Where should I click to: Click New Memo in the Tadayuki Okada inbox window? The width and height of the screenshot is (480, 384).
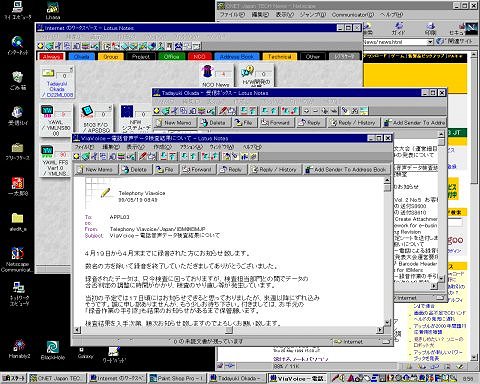(x=175, y=122)
